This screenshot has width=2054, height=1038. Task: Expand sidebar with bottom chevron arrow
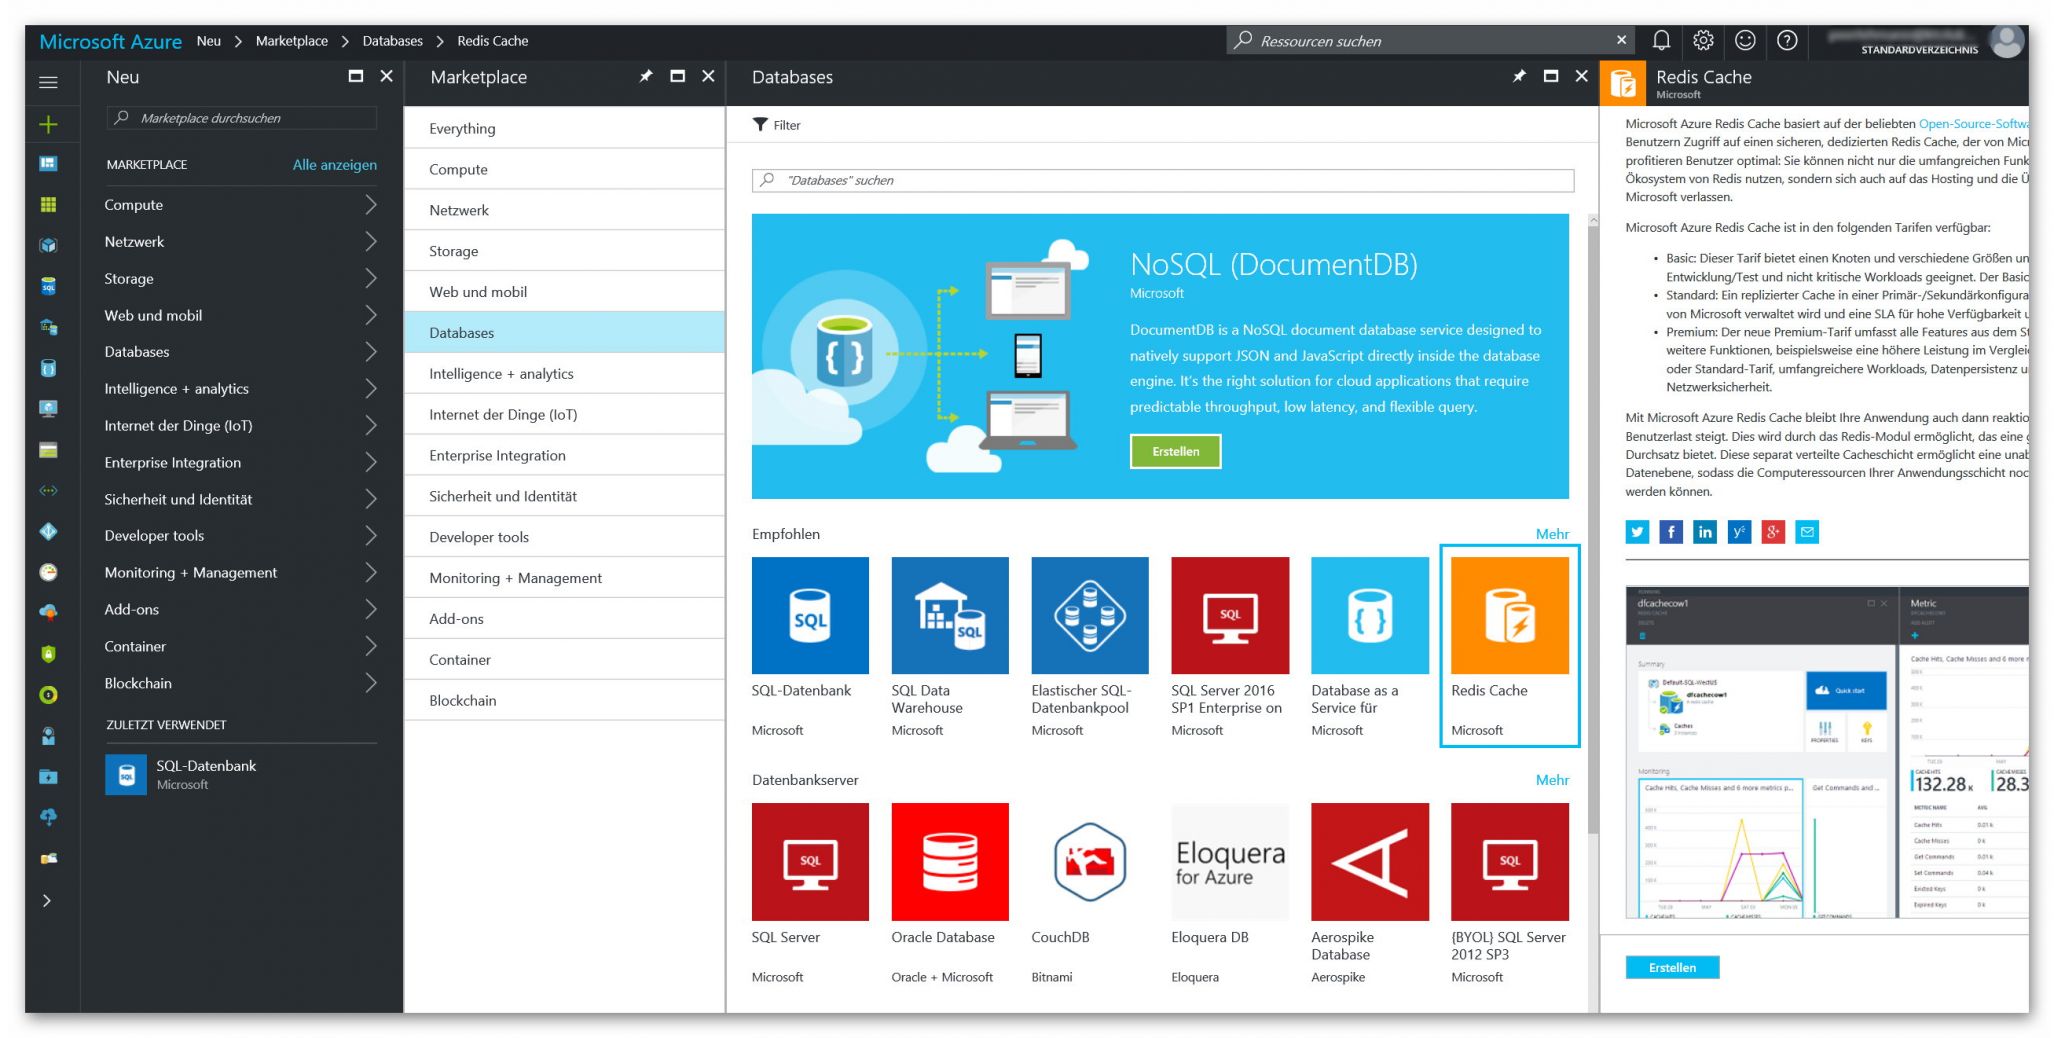coord(47,901)
